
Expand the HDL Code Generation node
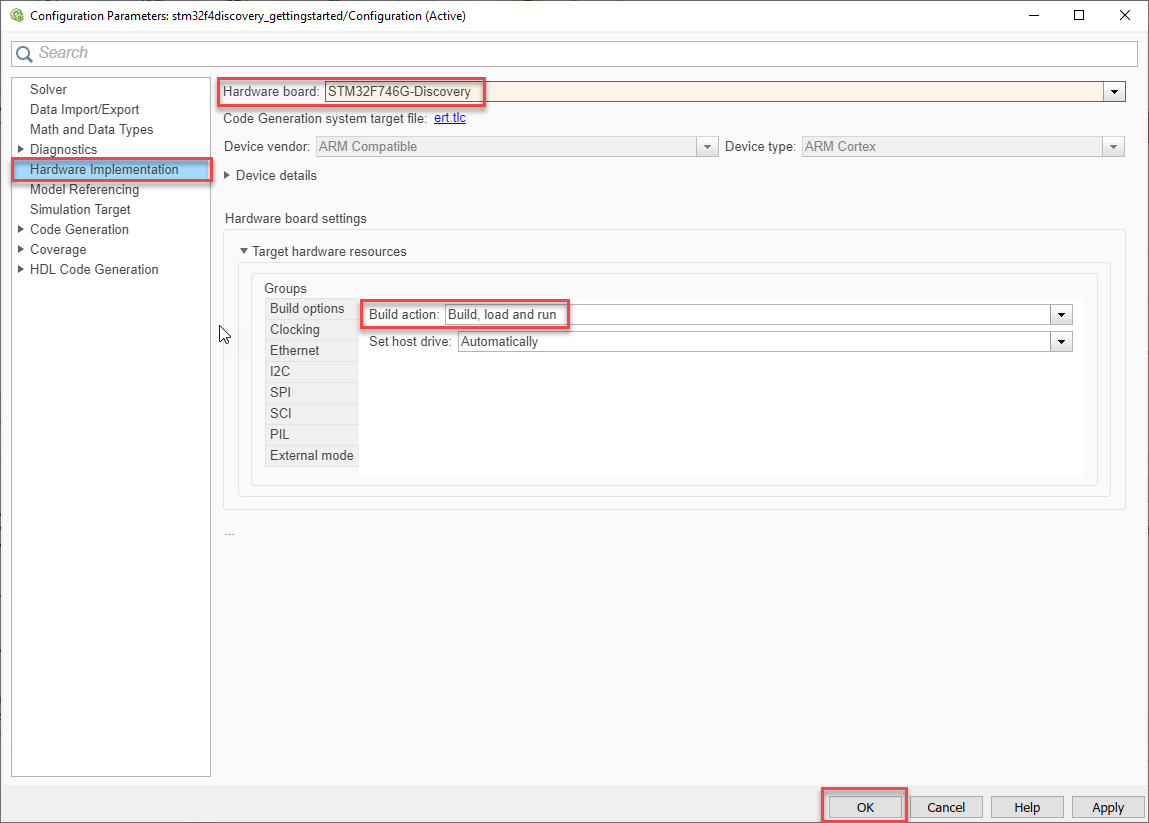click(x=21, y=270)
